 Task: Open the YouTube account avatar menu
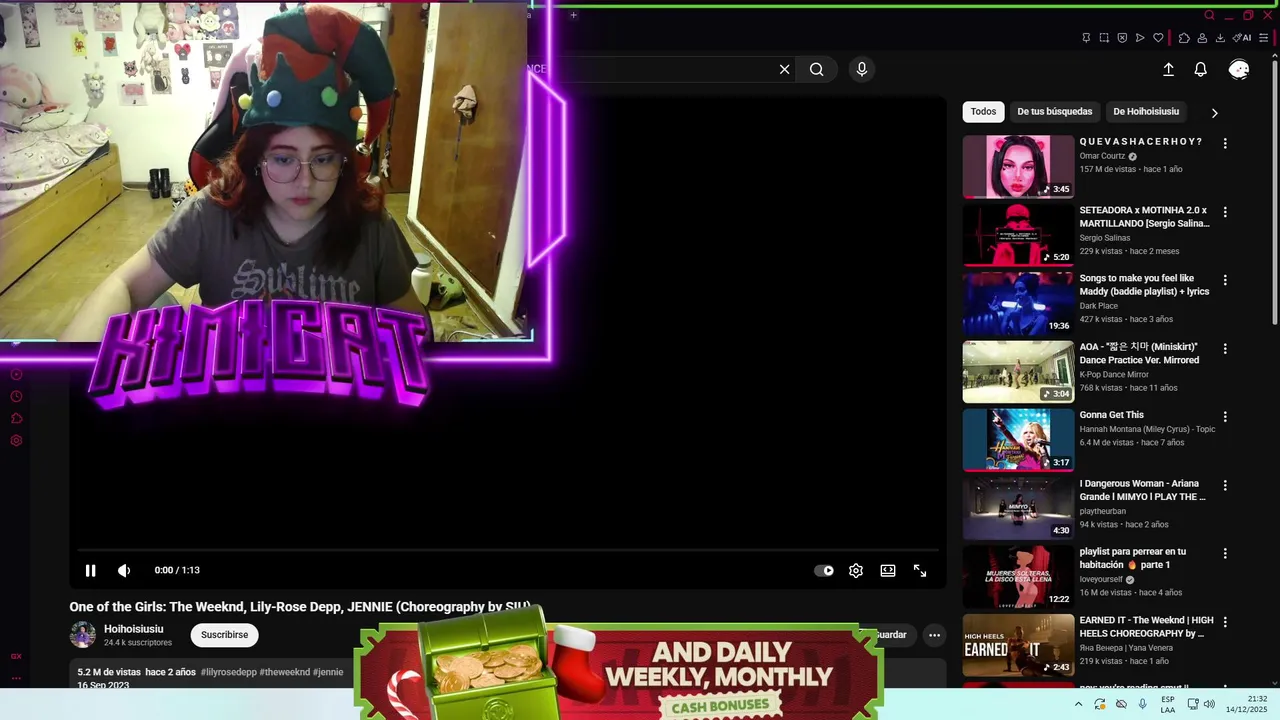1239,69
